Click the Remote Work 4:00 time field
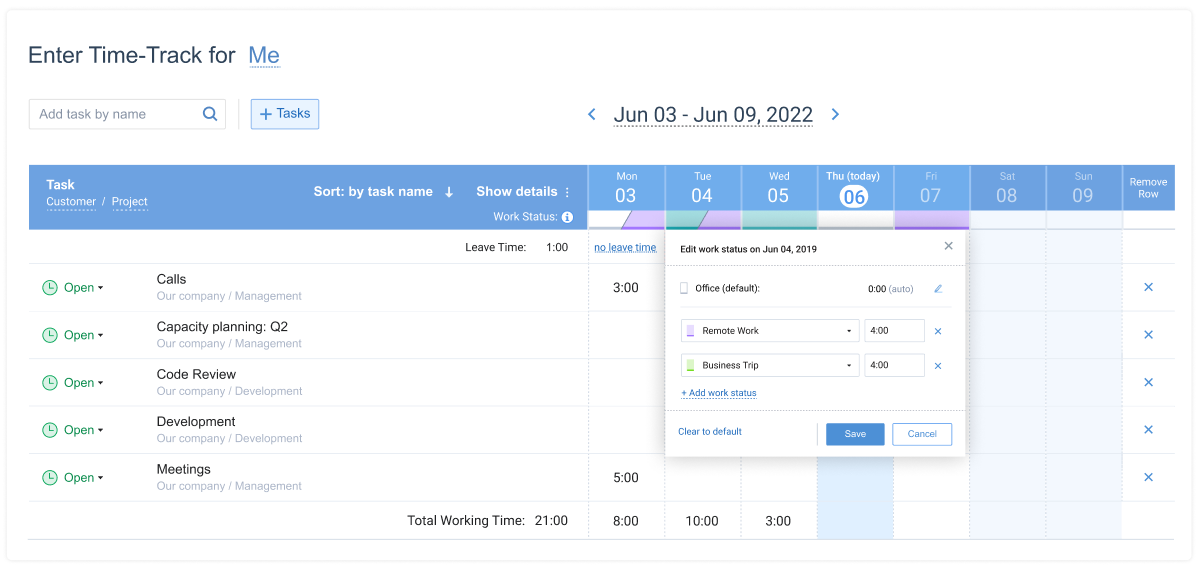The width and height of the screenshot is (1200, 573). (x=894, y=331)
